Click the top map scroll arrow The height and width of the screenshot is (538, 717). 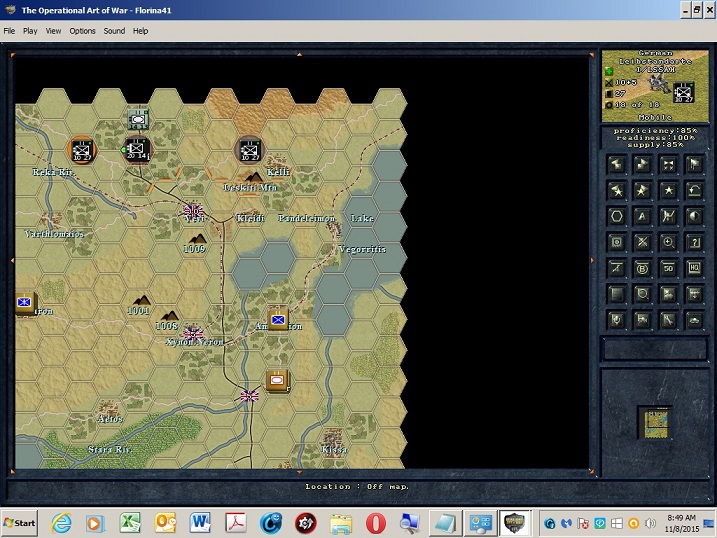[300, 54]
